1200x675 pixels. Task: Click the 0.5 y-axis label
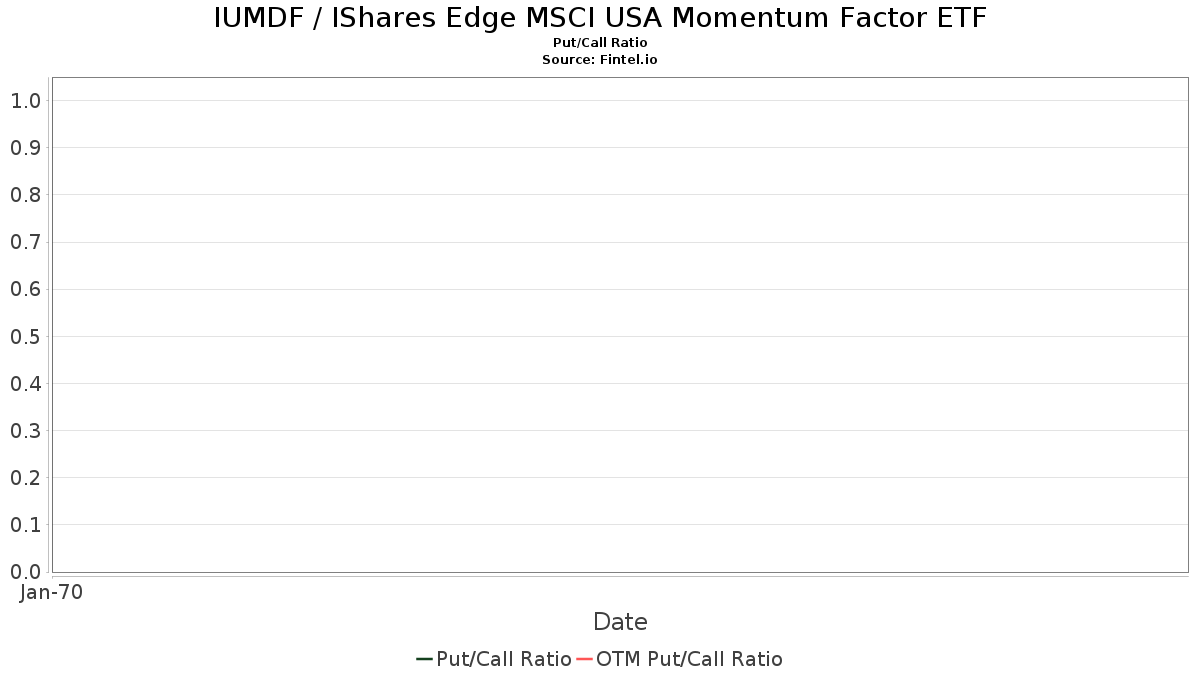(25, 336)
